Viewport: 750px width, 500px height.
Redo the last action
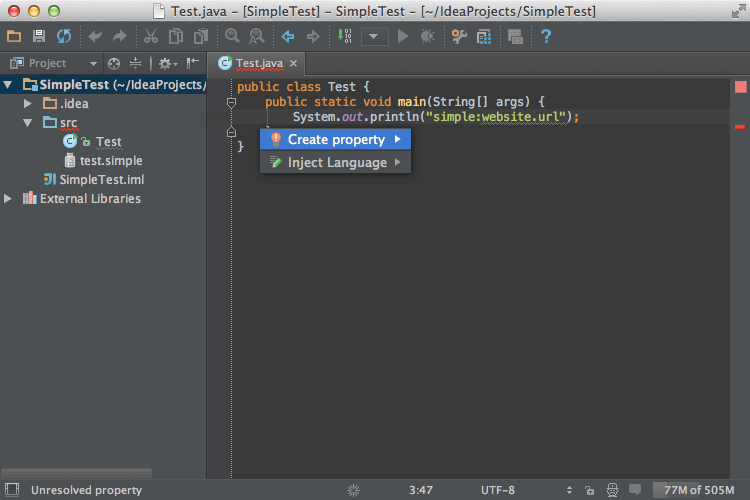[x=120, y=36]
